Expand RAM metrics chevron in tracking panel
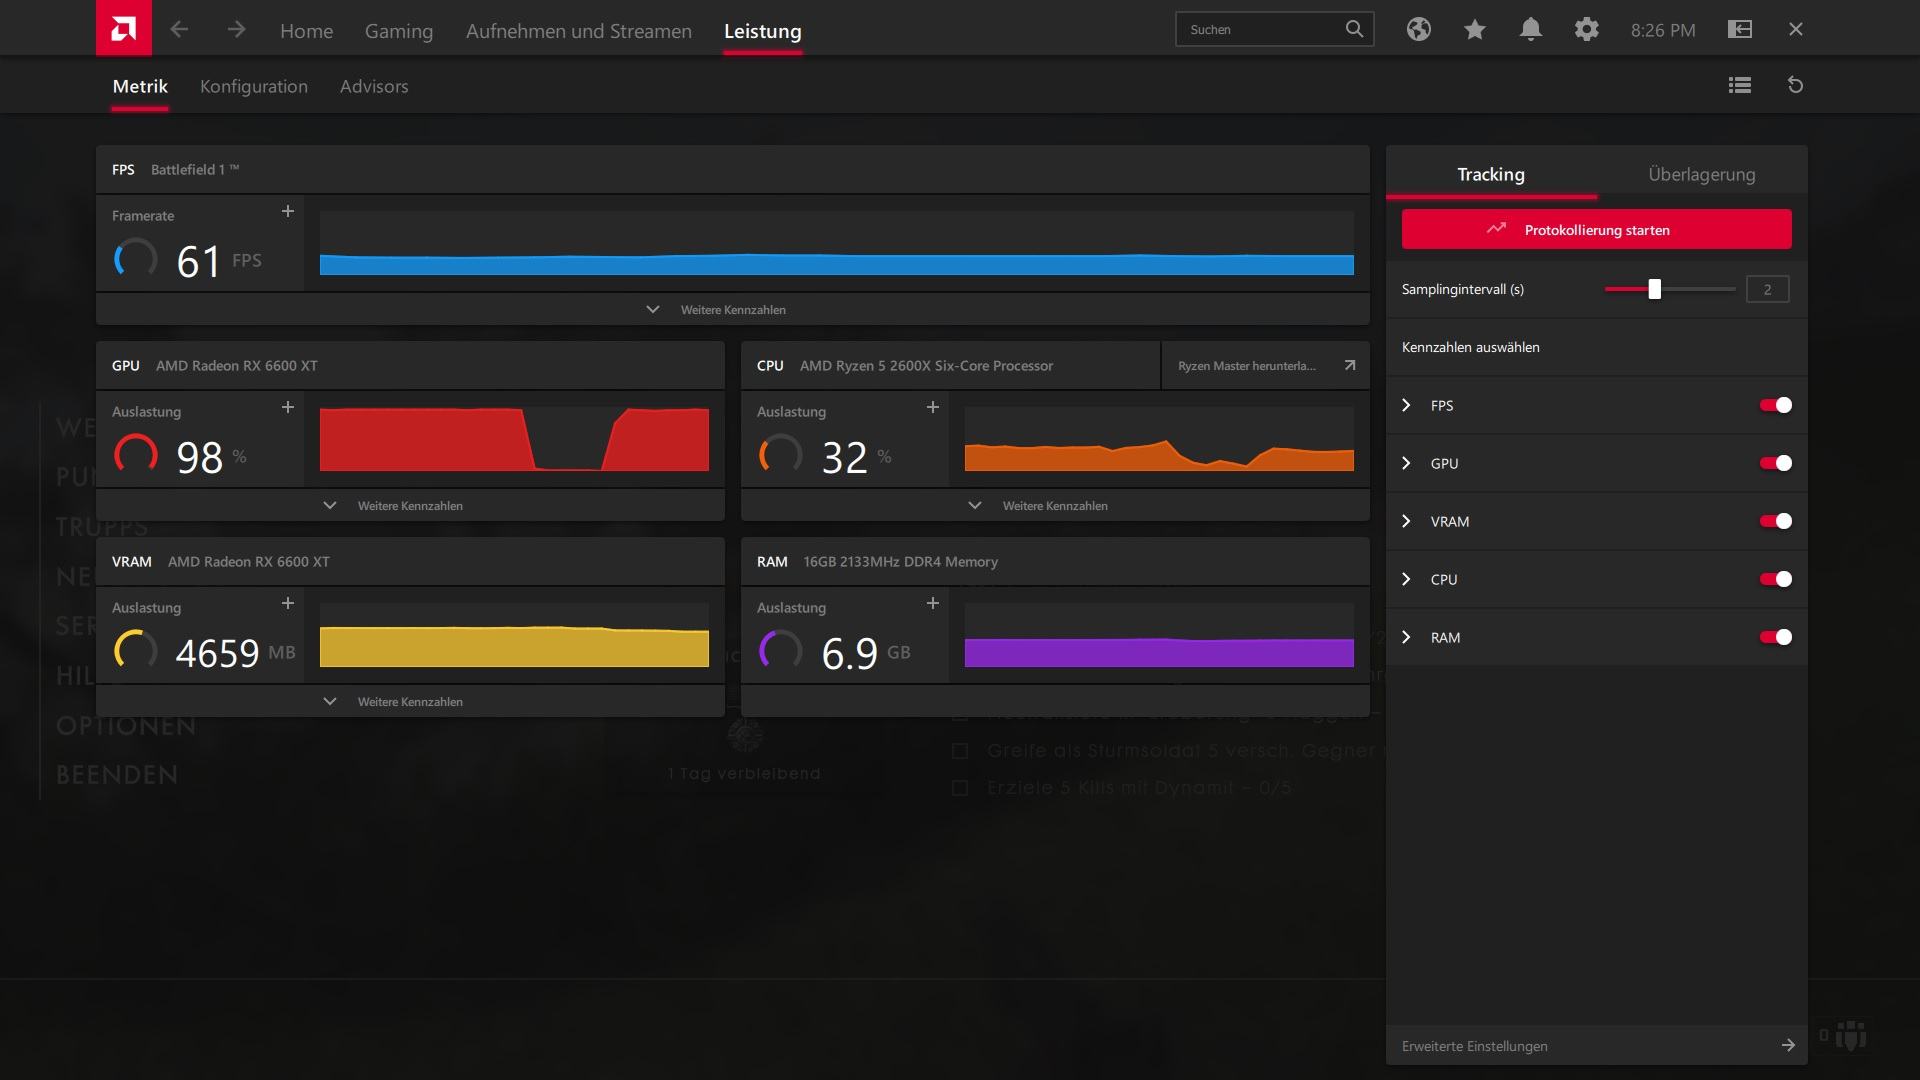 (1406, 637)
